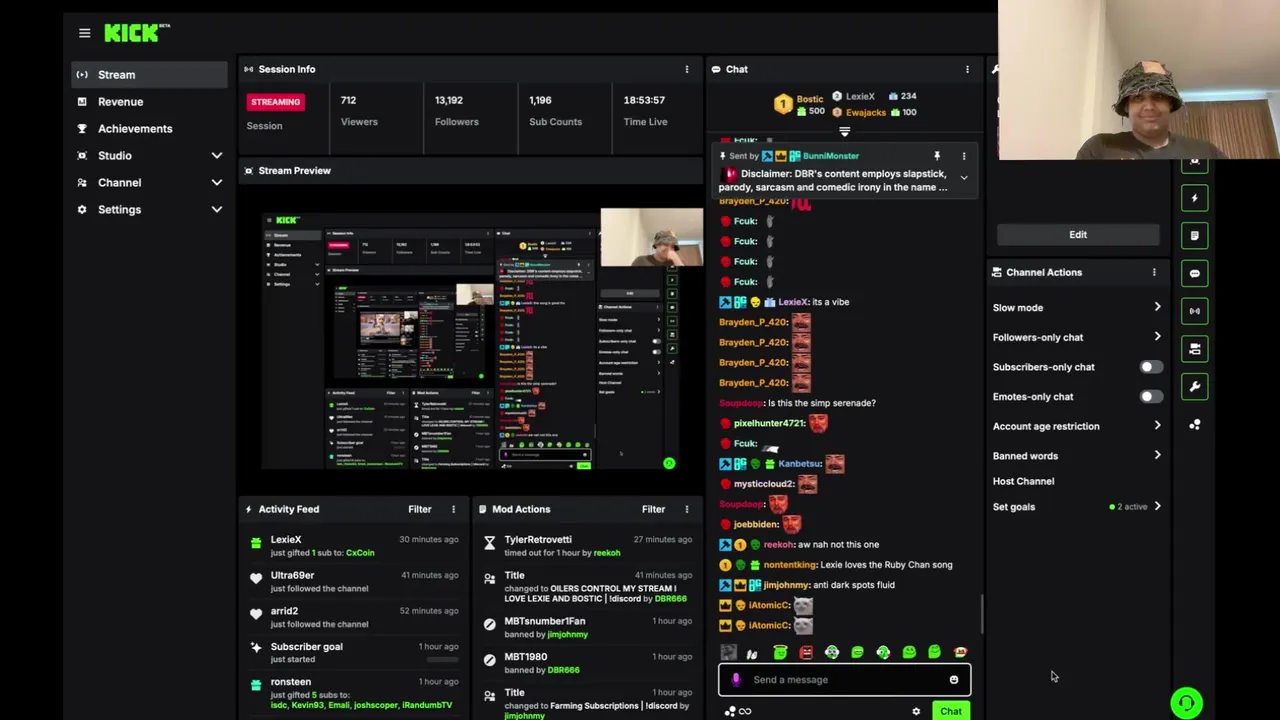
Task: Open Achievements in the sidebar
Action: tap(149, 128)
